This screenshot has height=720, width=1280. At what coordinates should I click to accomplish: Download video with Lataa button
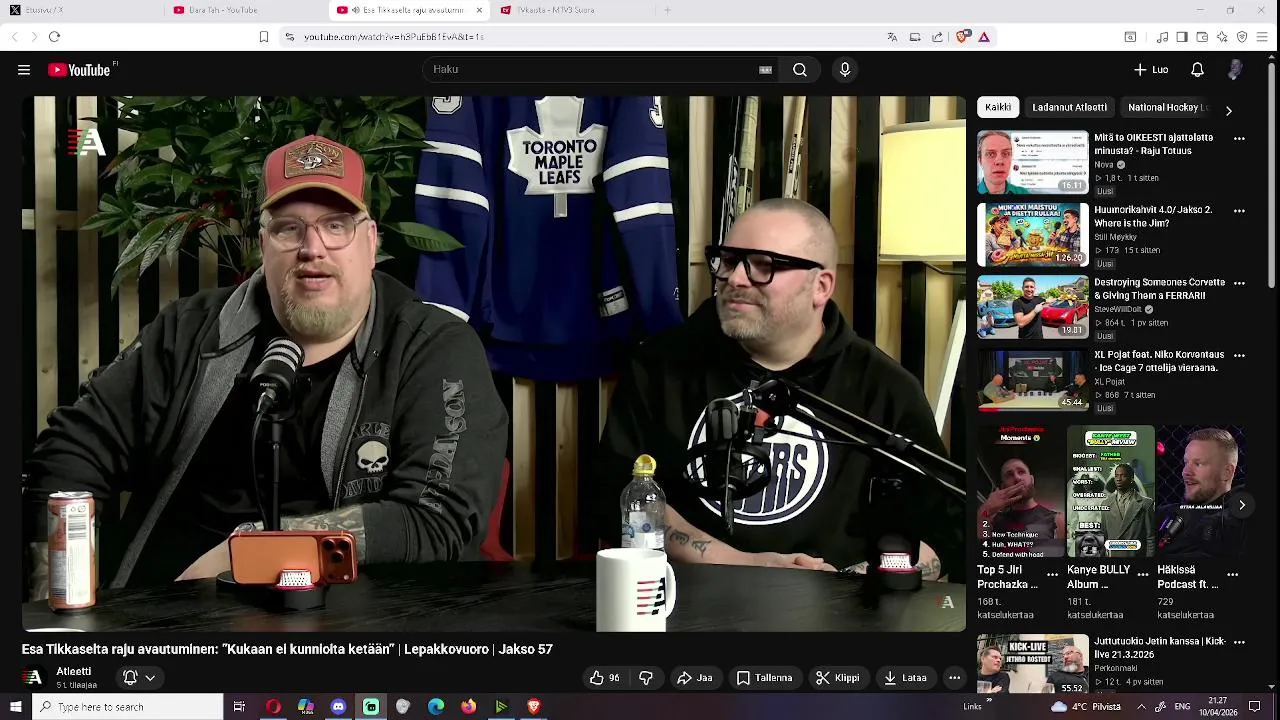coord(905,678)
